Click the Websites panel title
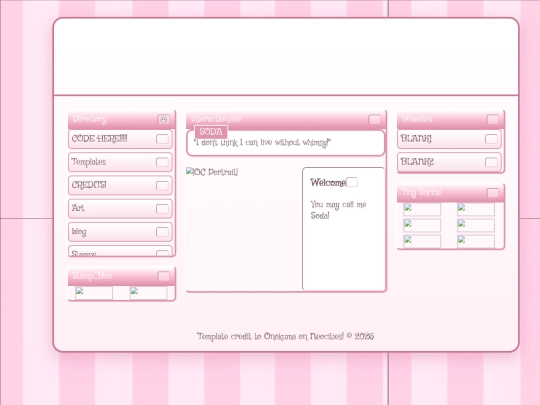 [x=416, y=119]
